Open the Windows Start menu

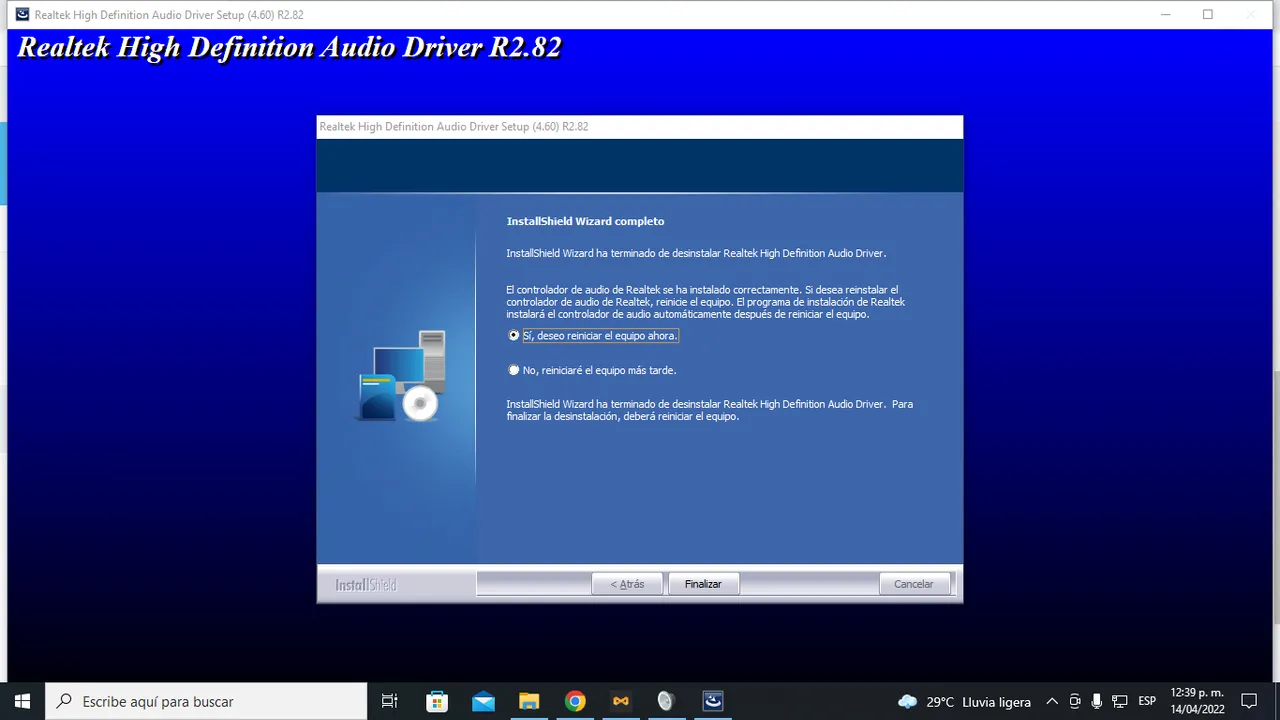tap(22, 701)
